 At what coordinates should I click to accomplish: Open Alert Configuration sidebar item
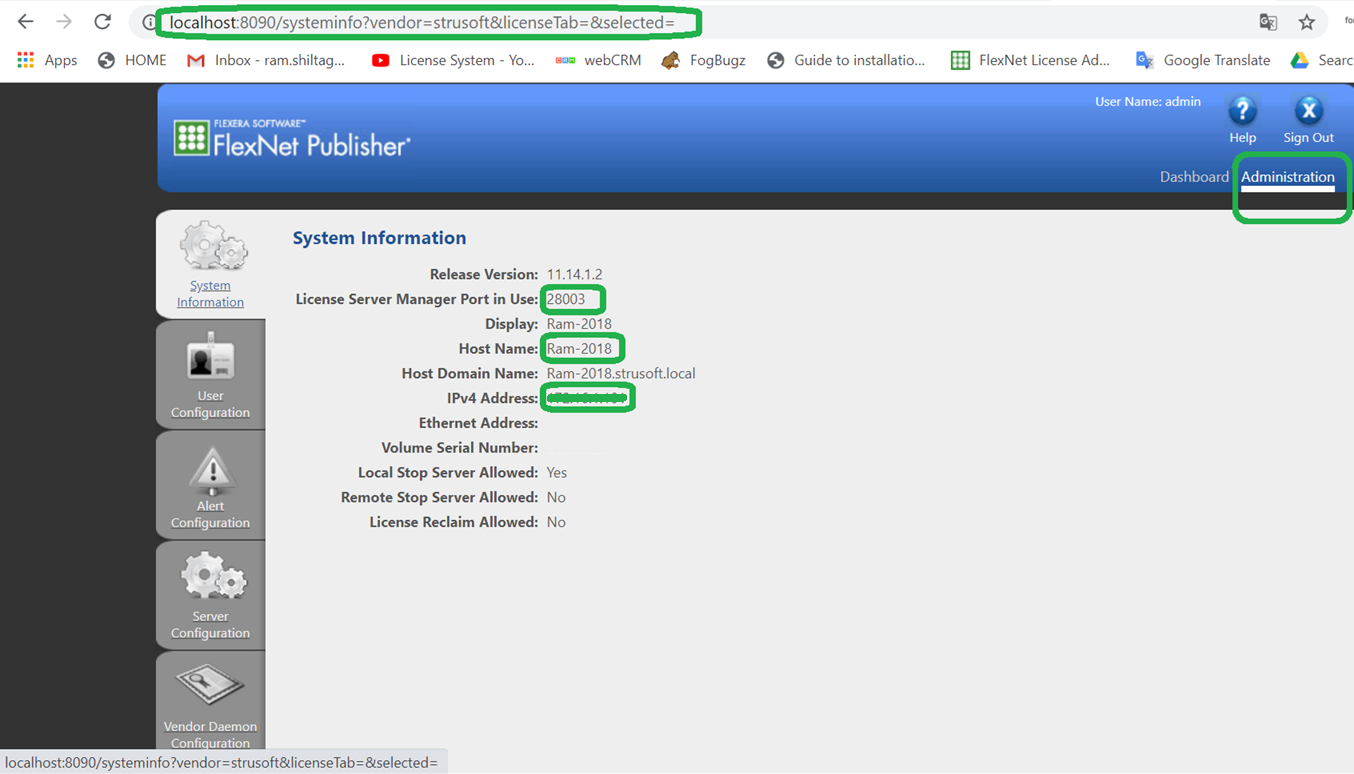point(210,486)
